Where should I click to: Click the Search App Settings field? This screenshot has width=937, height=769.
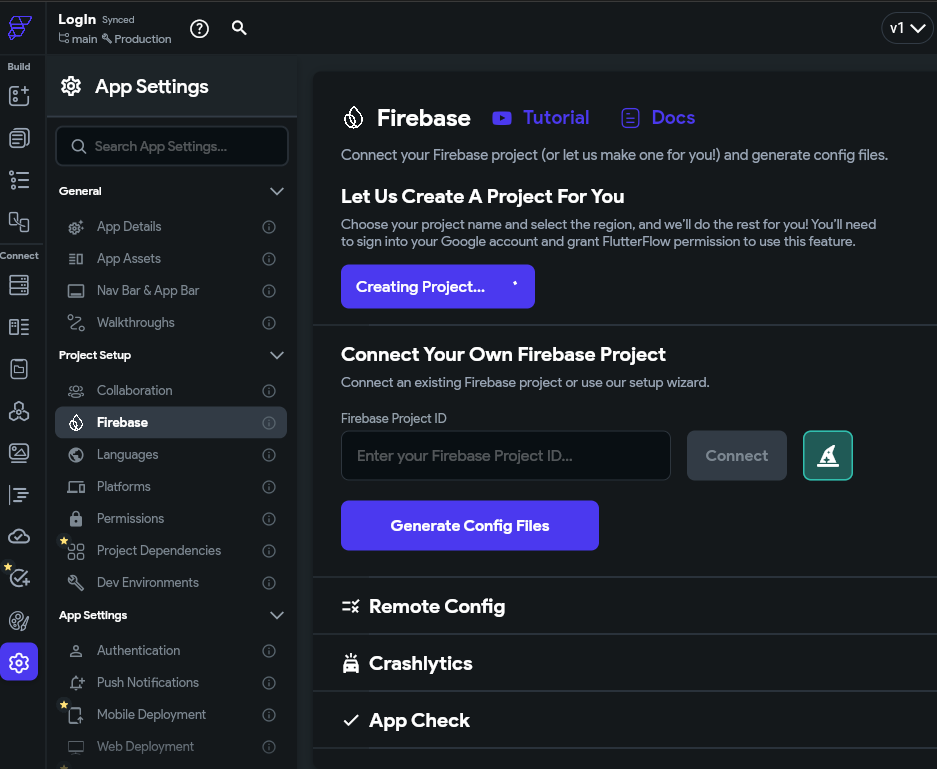172,146
